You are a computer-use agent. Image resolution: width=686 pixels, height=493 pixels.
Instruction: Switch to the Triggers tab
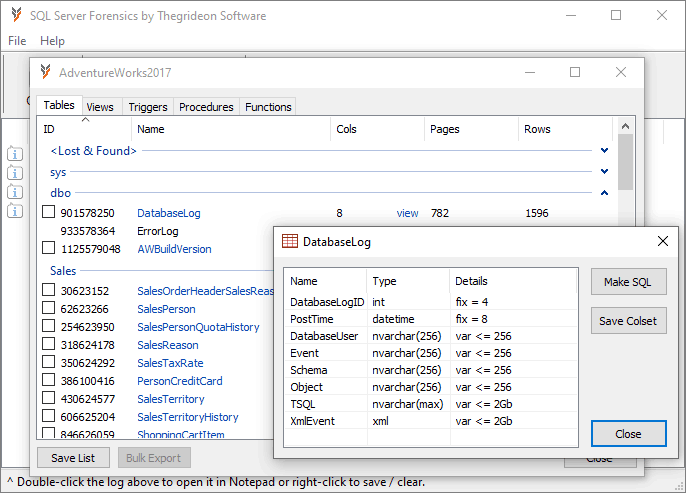tap(148, 107)
